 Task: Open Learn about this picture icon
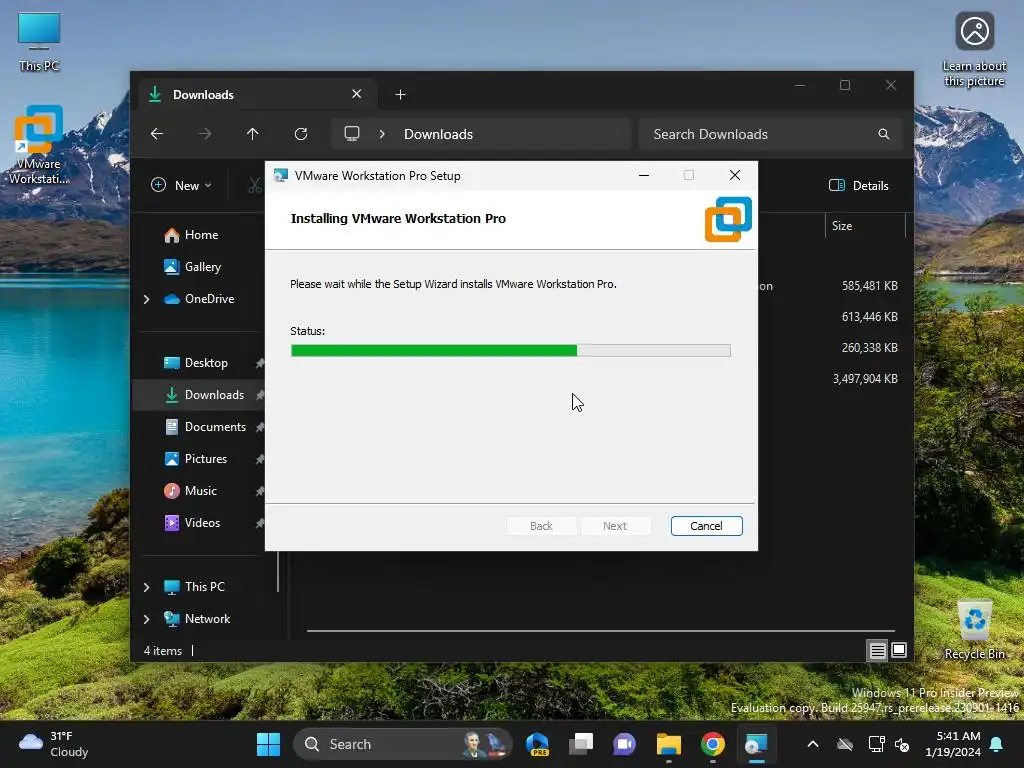coord(974,49)
